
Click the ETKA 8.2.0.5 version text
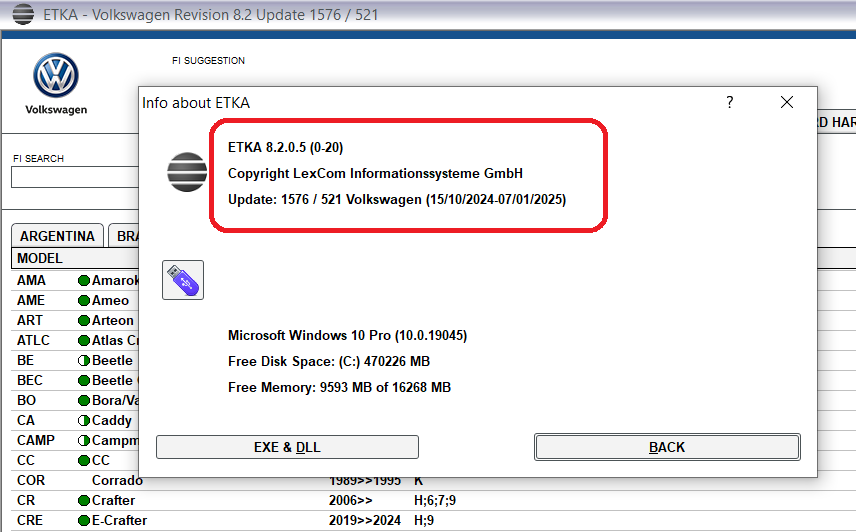coord(286,147)
